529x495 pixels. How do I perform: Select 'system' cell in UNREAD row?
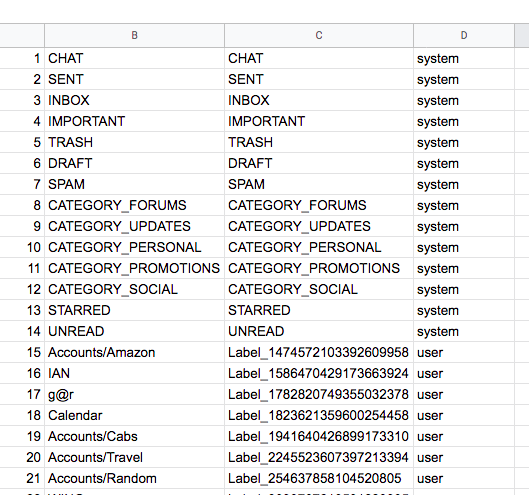(x=464, y=331)
